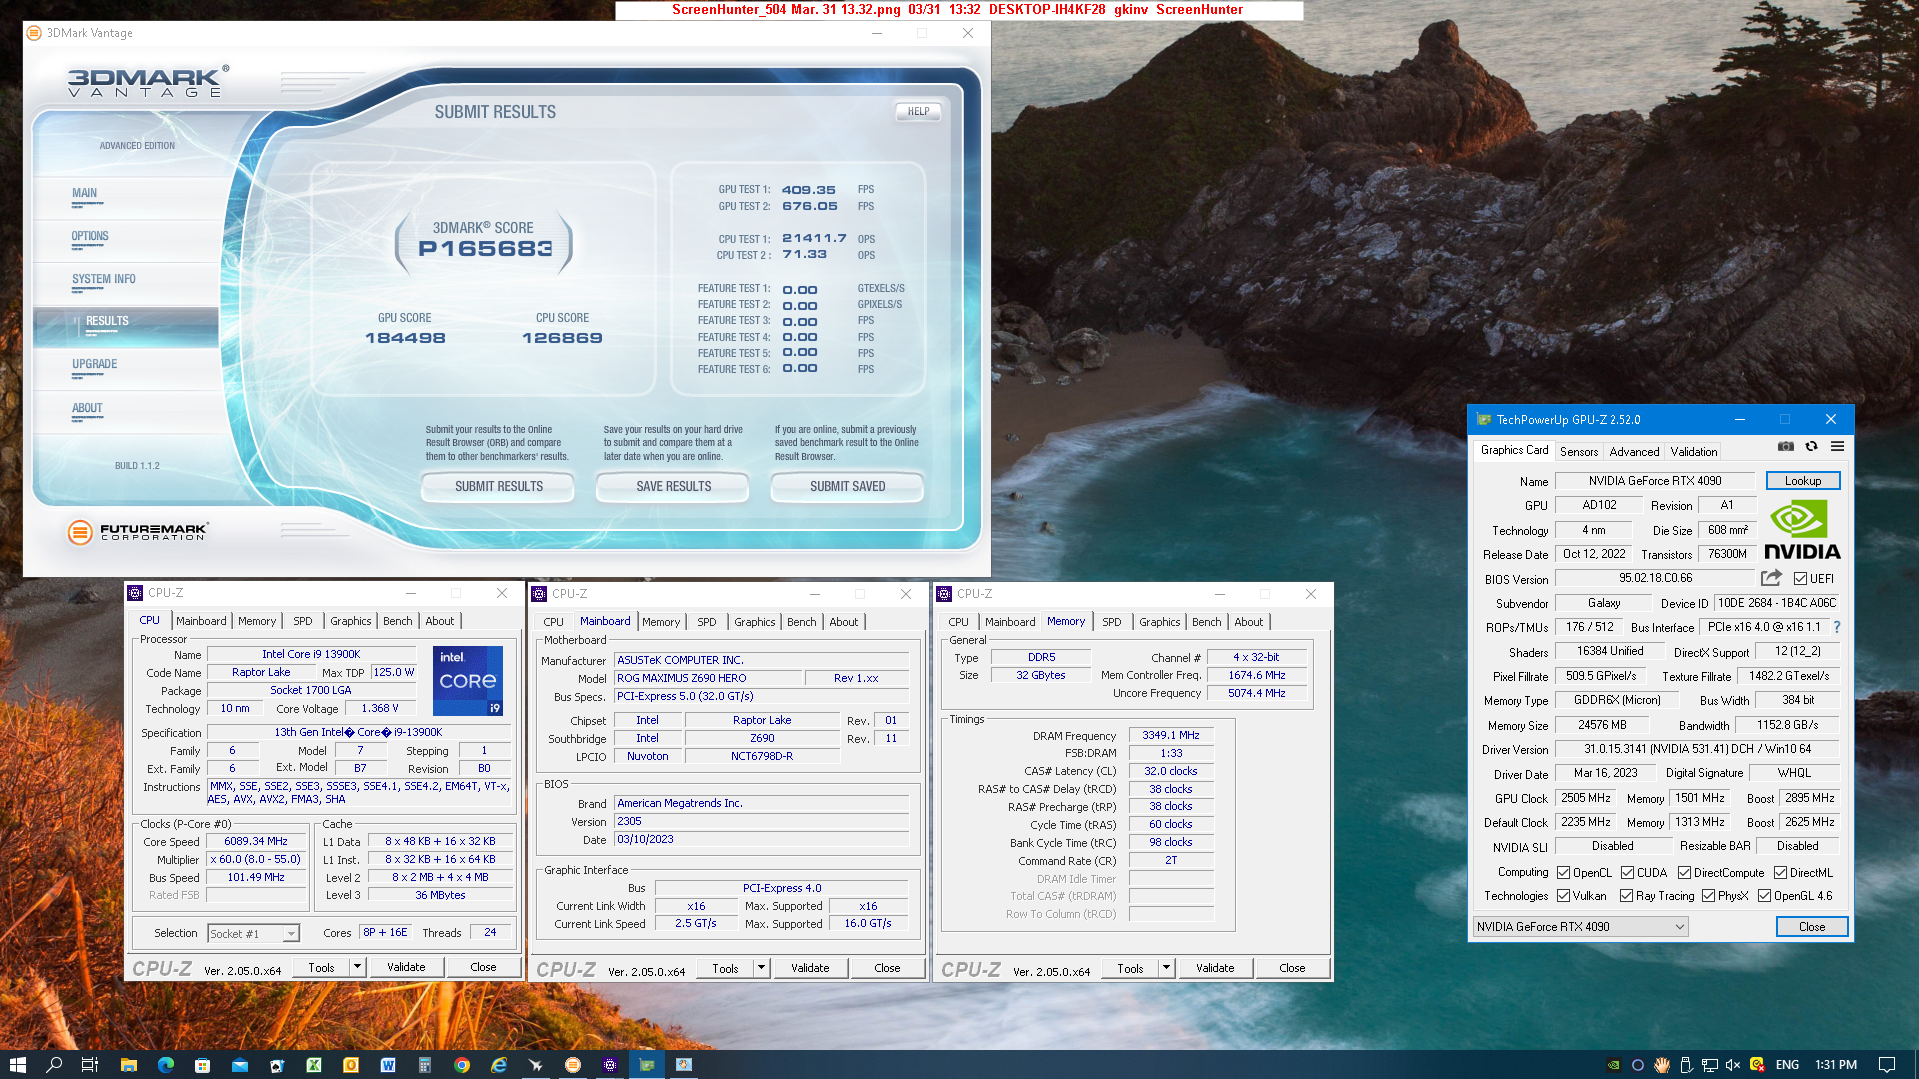Refresh GPU-Z data with the refresh icon
The height and width of the screenshot is (1079, 1919).
tap(1811, 447)
